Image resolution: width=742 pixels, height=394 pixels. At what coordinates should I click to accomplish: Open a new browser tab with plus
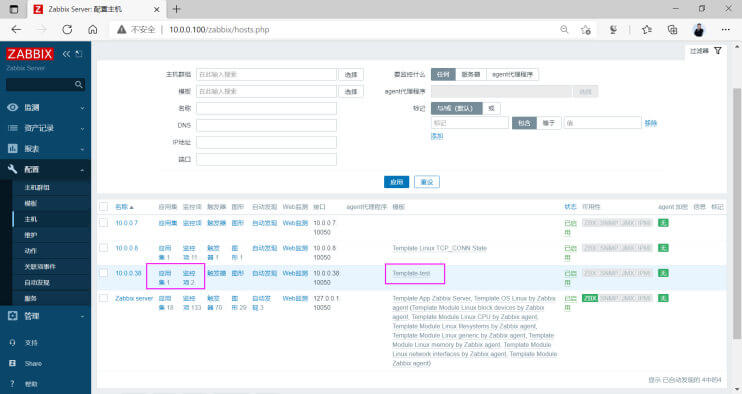click(x=177, y=9)
